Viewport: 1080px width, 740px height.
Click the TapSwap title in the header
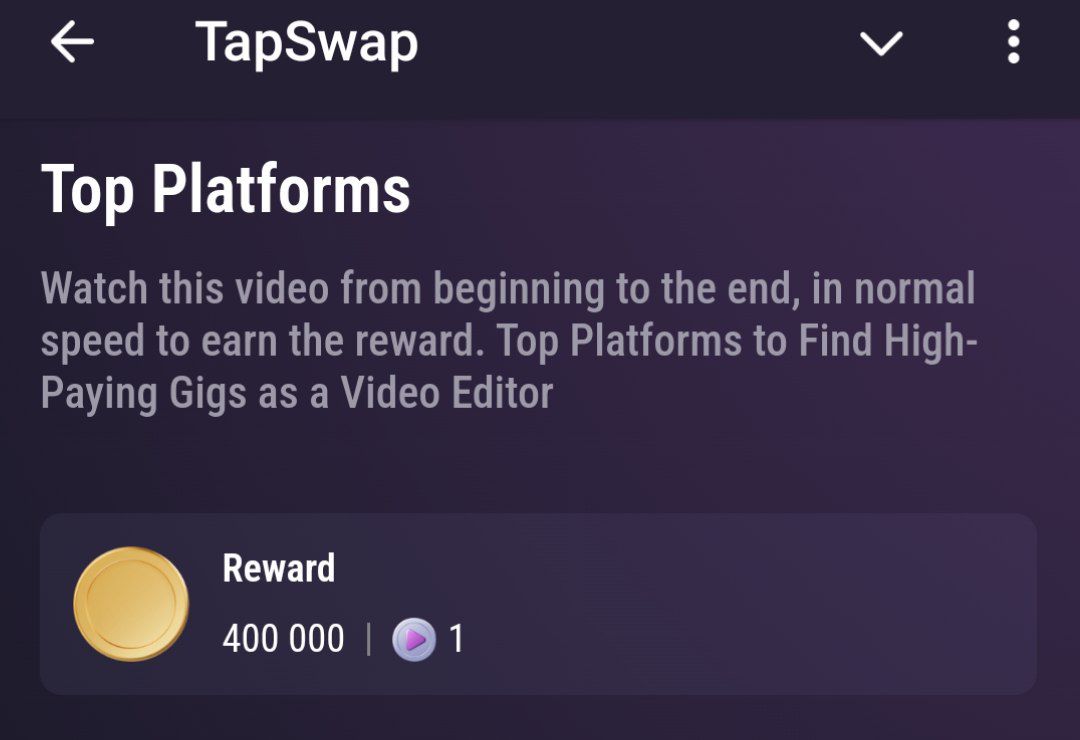click(x=306, y=42)
